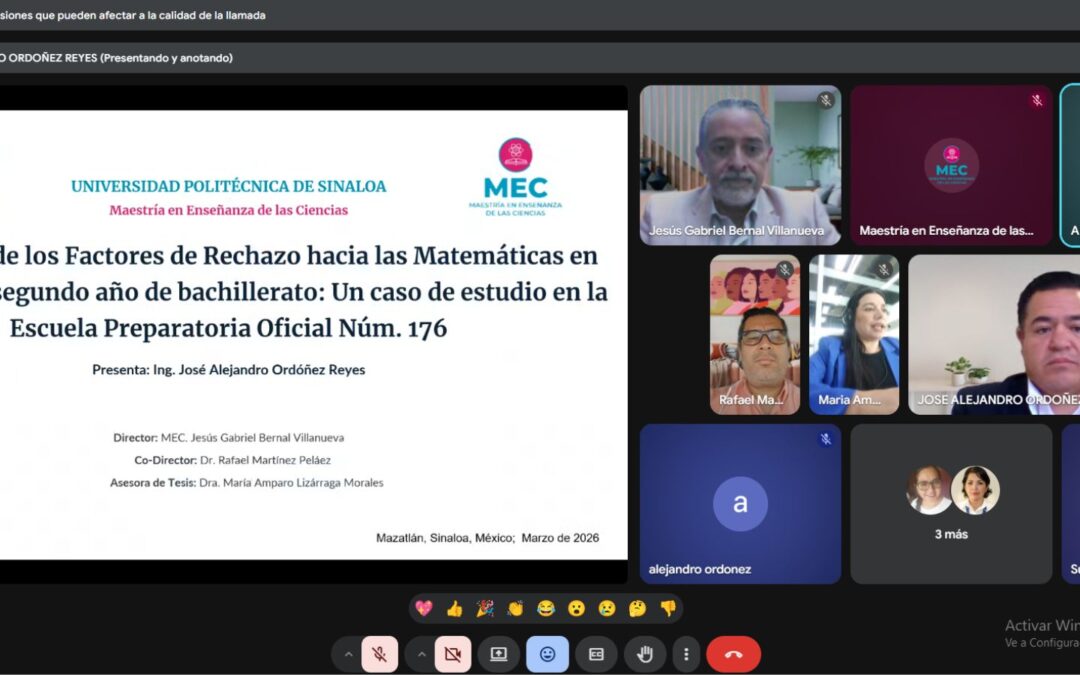
Task: Toggle the mute indicator on Jesús Gabriel's tile
Action: [824, 99]
